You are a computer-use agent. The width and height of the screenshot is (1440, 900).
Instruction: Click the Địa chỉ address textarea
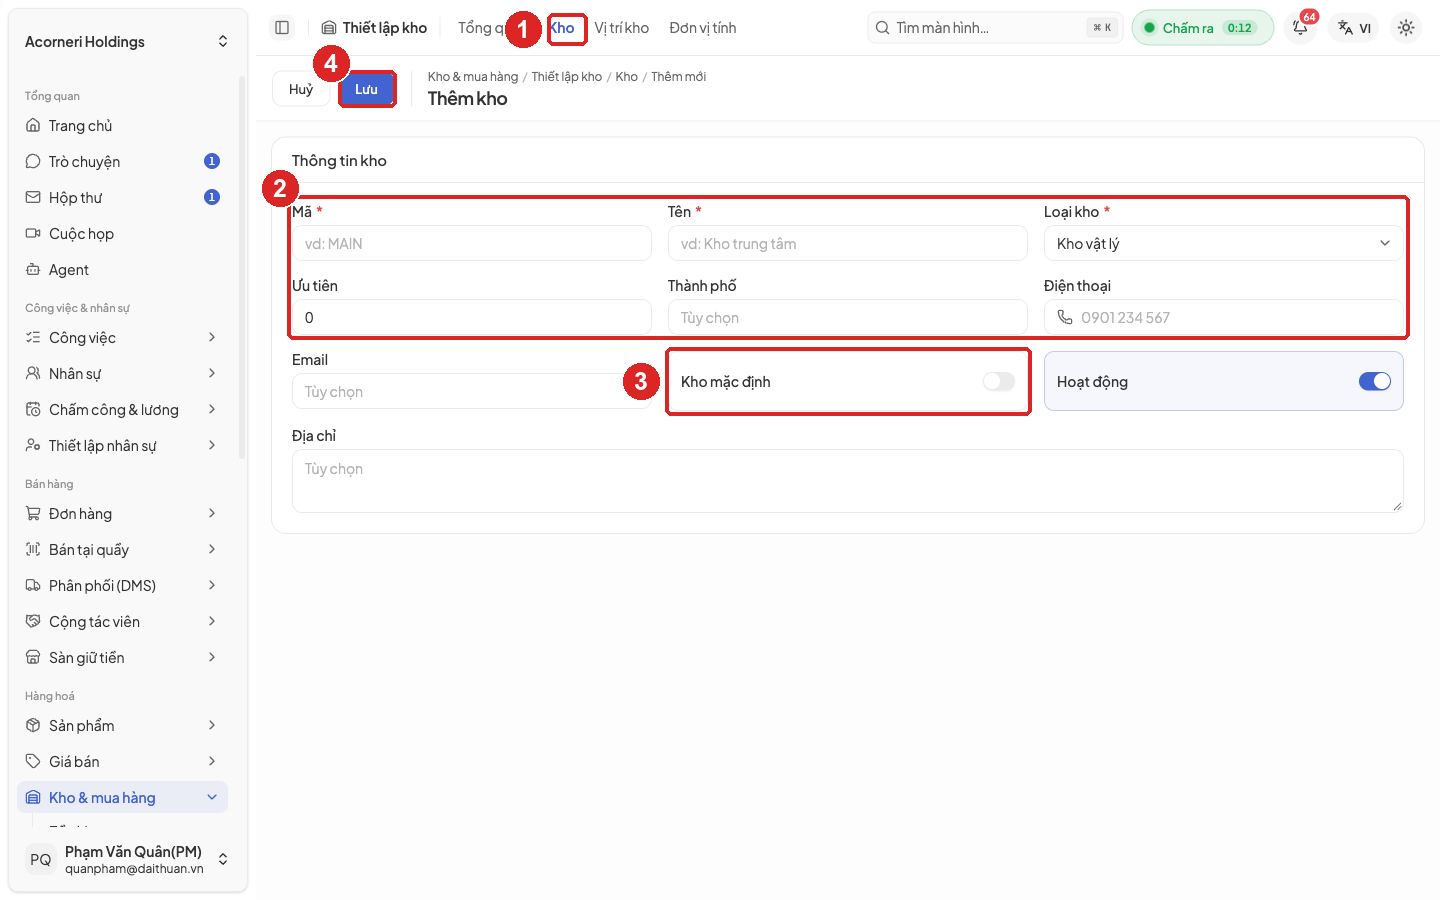[848, 481]
